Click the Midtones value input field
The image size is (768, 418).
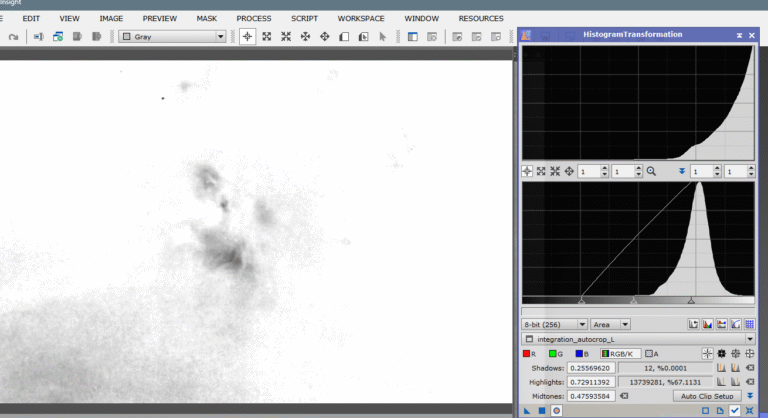coord(591,396)
